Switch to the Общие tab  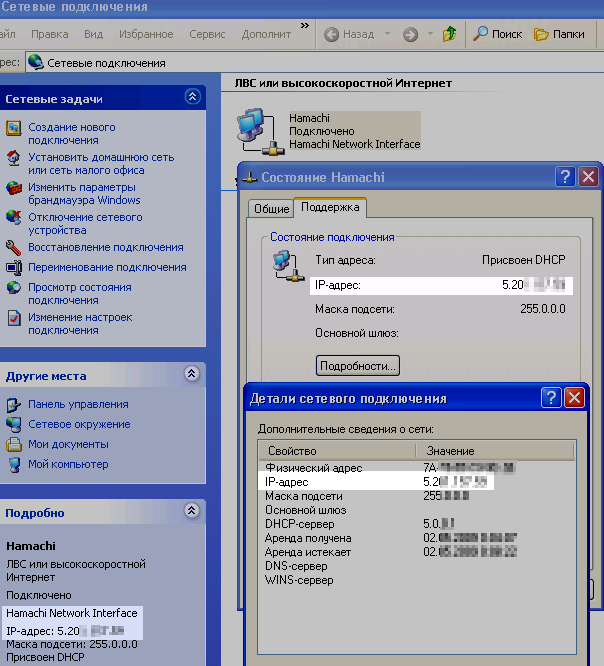click(x=271, y=209)
